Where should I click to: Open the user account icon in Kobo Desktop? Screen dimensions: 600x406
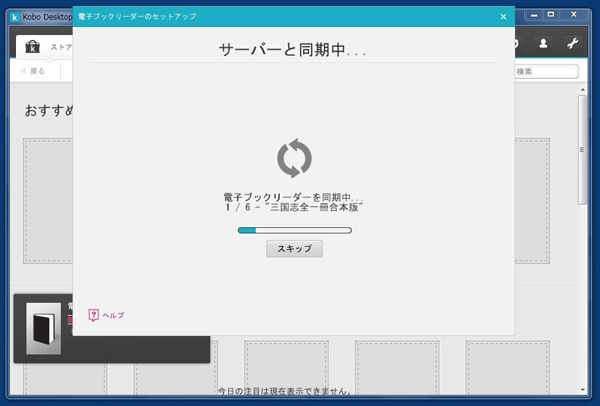click(543, 44)
